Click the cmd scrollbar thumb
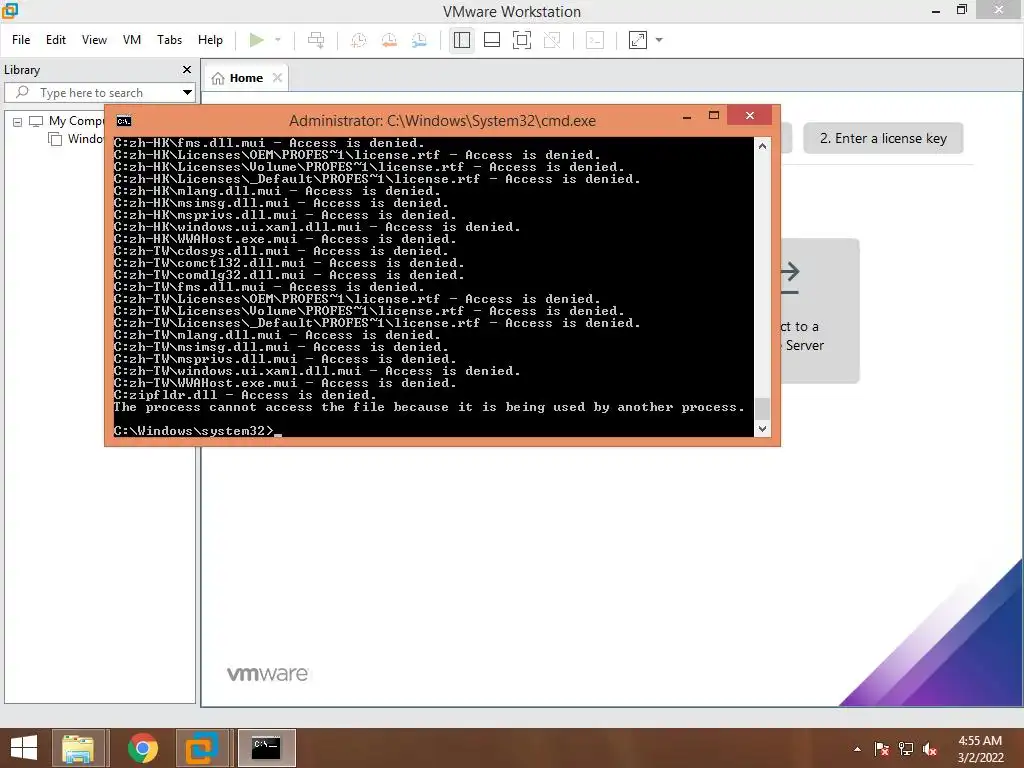 [x=762, y=409]
